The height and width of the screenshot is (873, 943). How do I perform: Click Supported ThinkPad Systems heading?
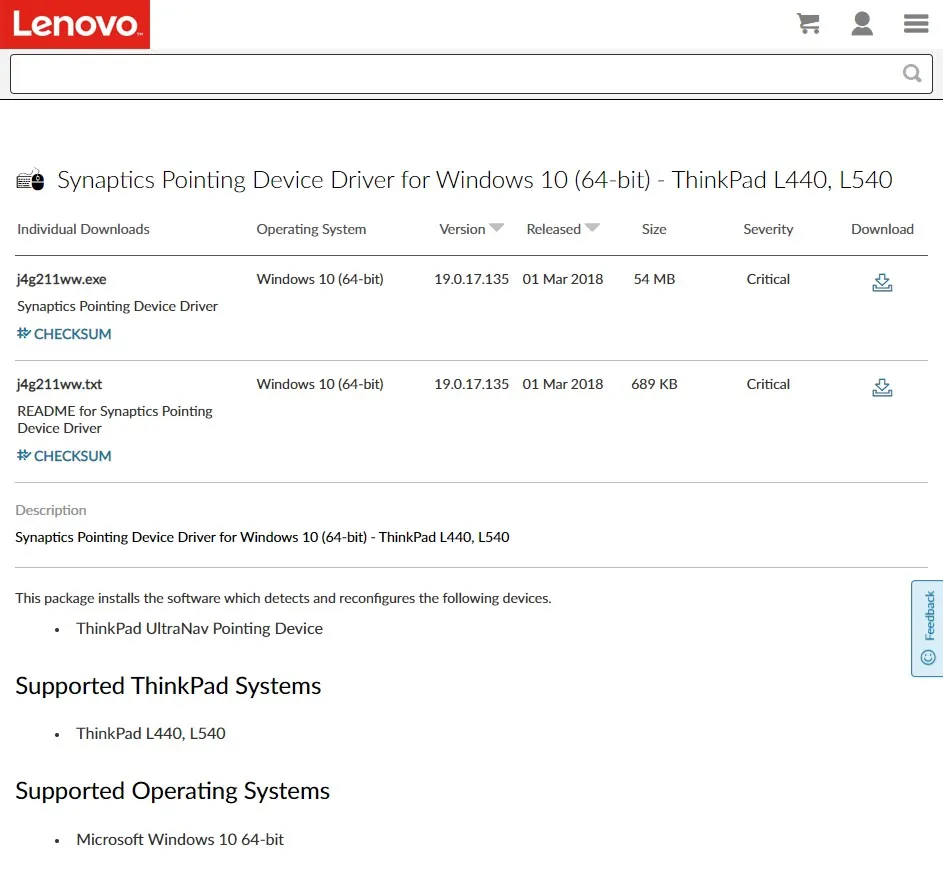[x=168, y=686]
